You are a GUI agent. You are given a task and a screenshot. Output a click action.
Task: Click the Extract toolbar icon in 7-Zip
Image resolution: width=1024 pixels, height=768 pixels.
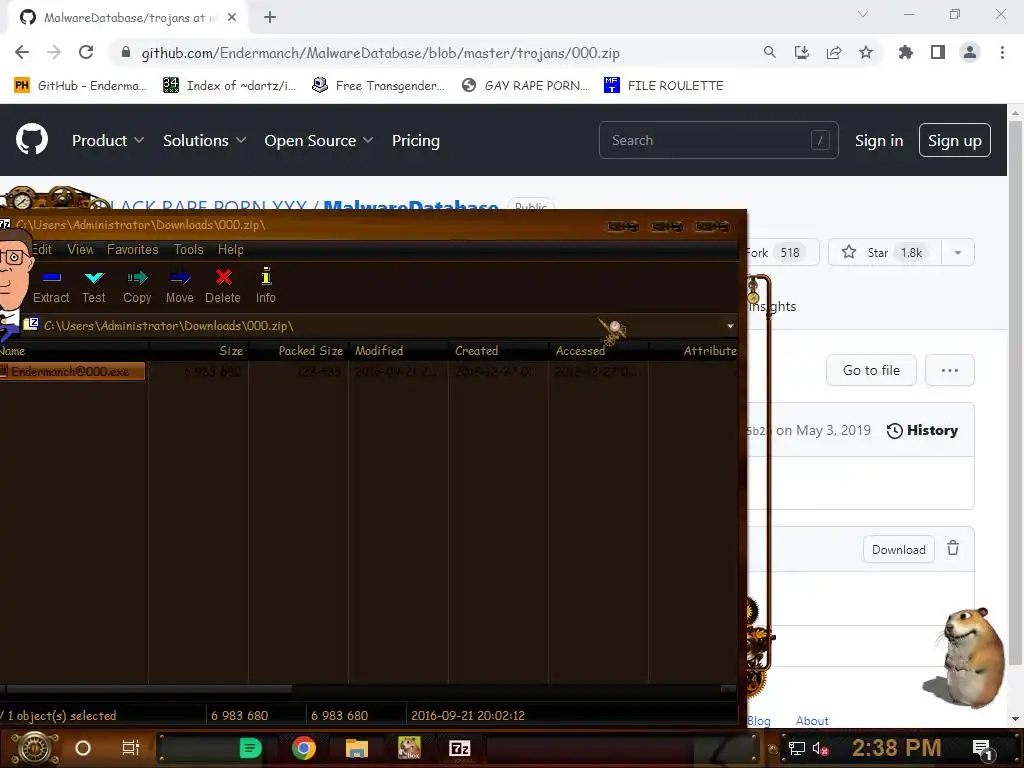(51, 278)
